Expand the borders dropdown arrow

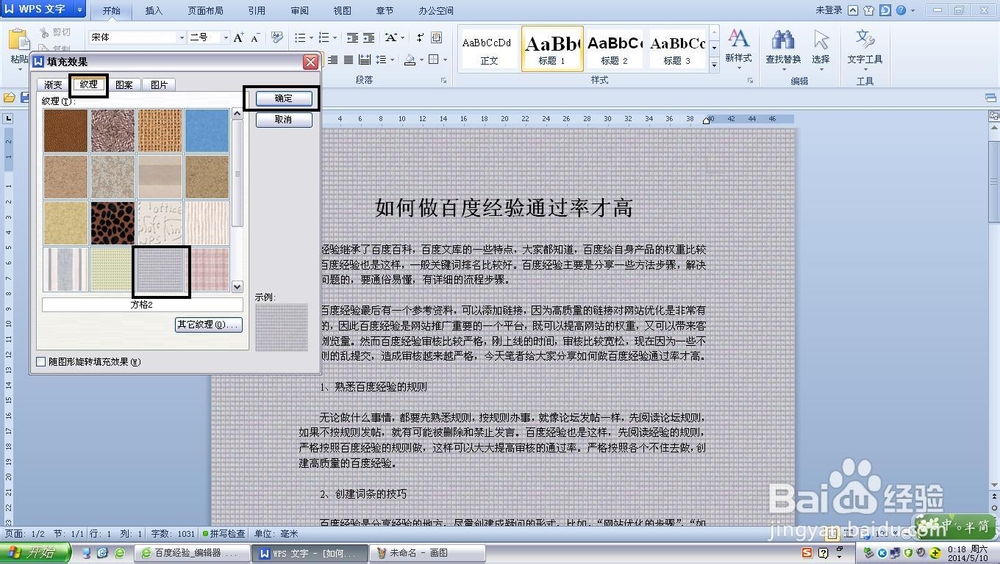click(445, 60)
